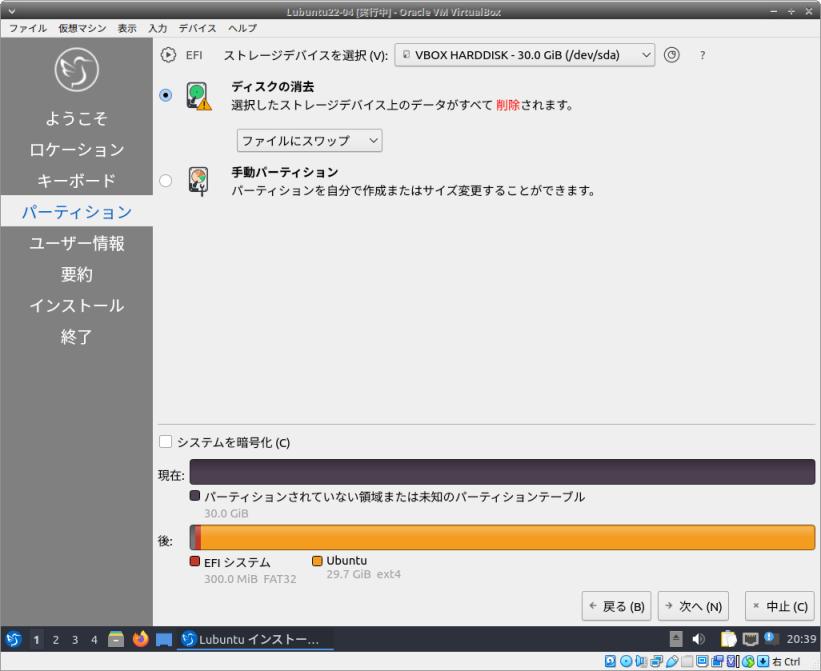
Task: Click VirtualBox display status icon
Action: coord(703,661)
